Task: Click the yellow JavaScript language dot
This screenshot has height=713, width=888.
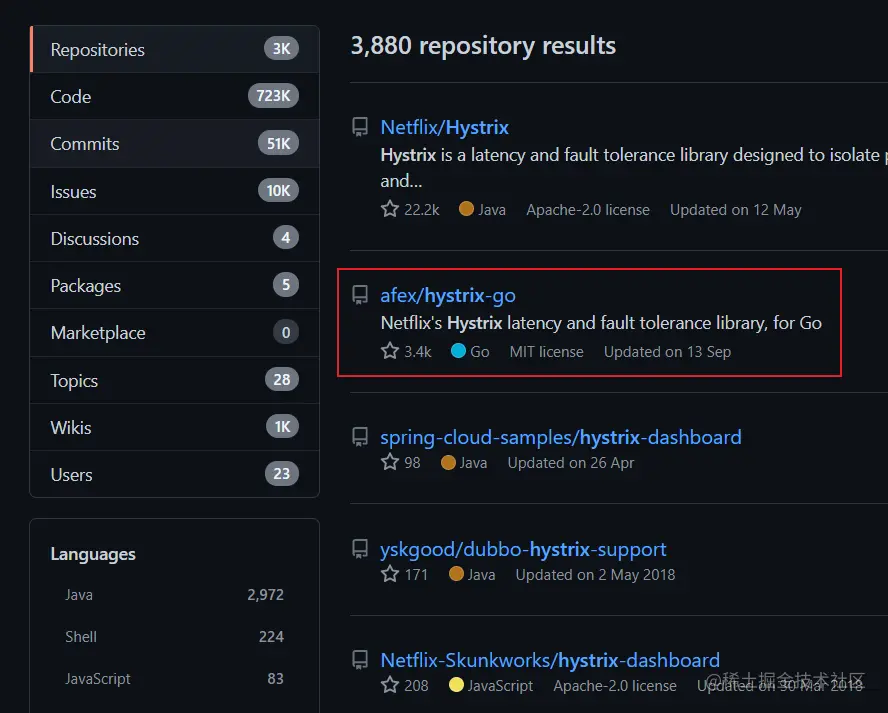Action: 456,685
